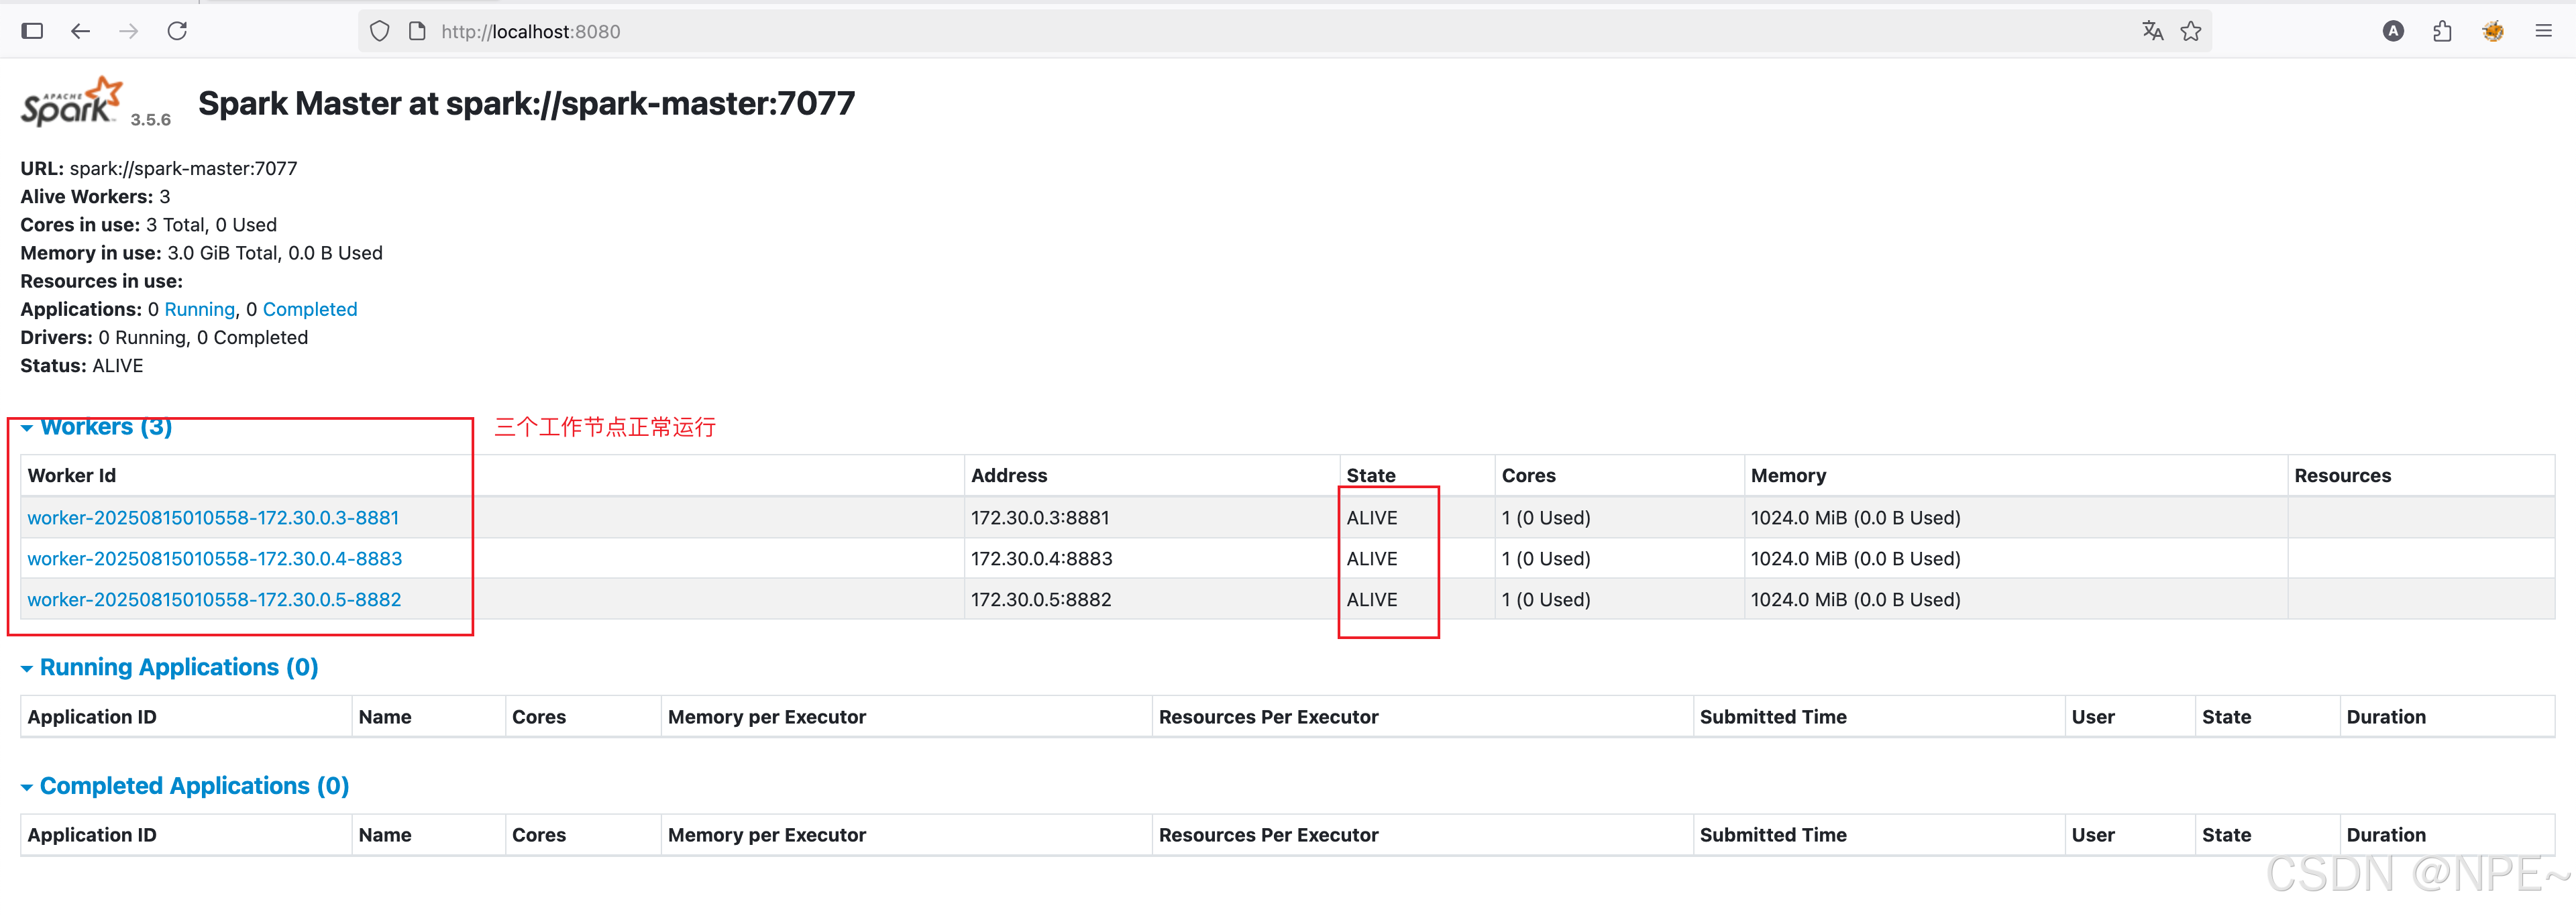Open page info via the document icon
This screenshot has height=916, width=2576.
(x=418, y=31)
